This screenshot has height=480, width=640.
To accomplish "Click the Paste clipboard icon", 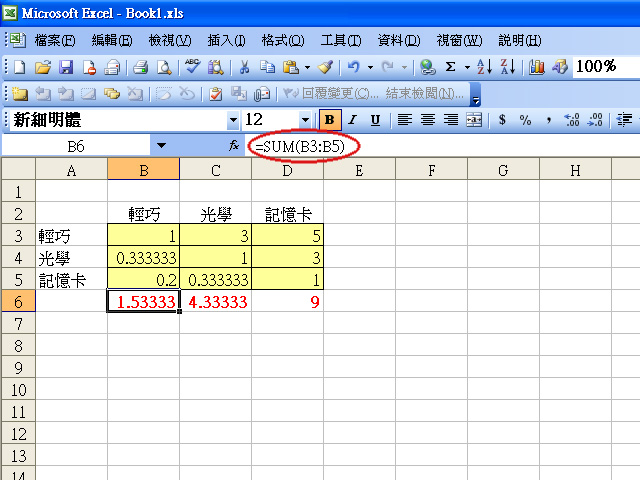I will pos(291,67).
